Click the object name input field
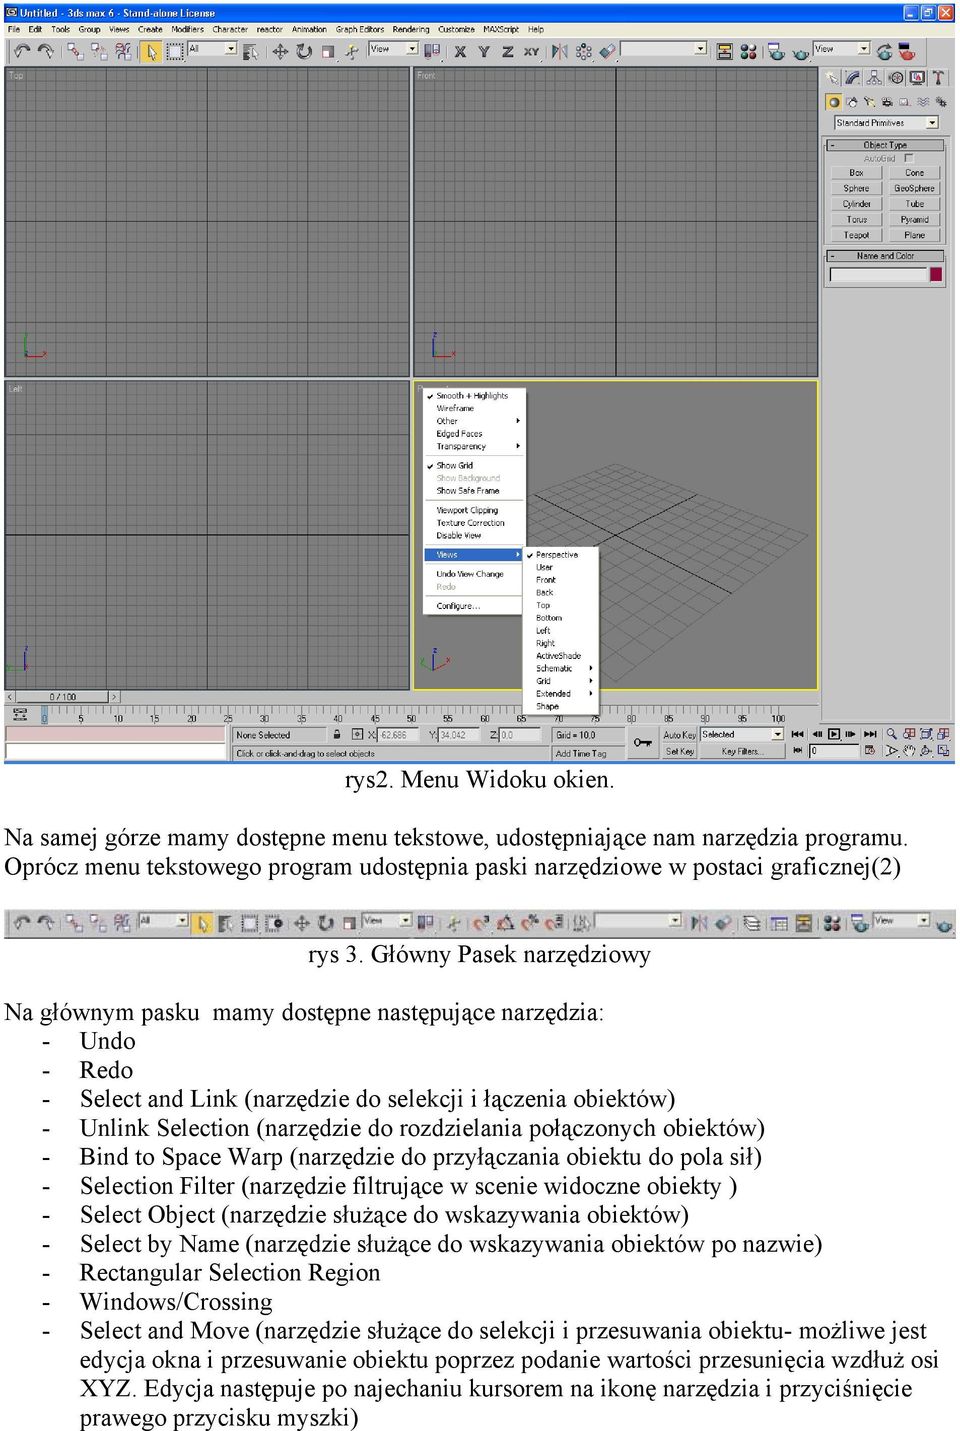960x1431 pixels. coord(878,274)
